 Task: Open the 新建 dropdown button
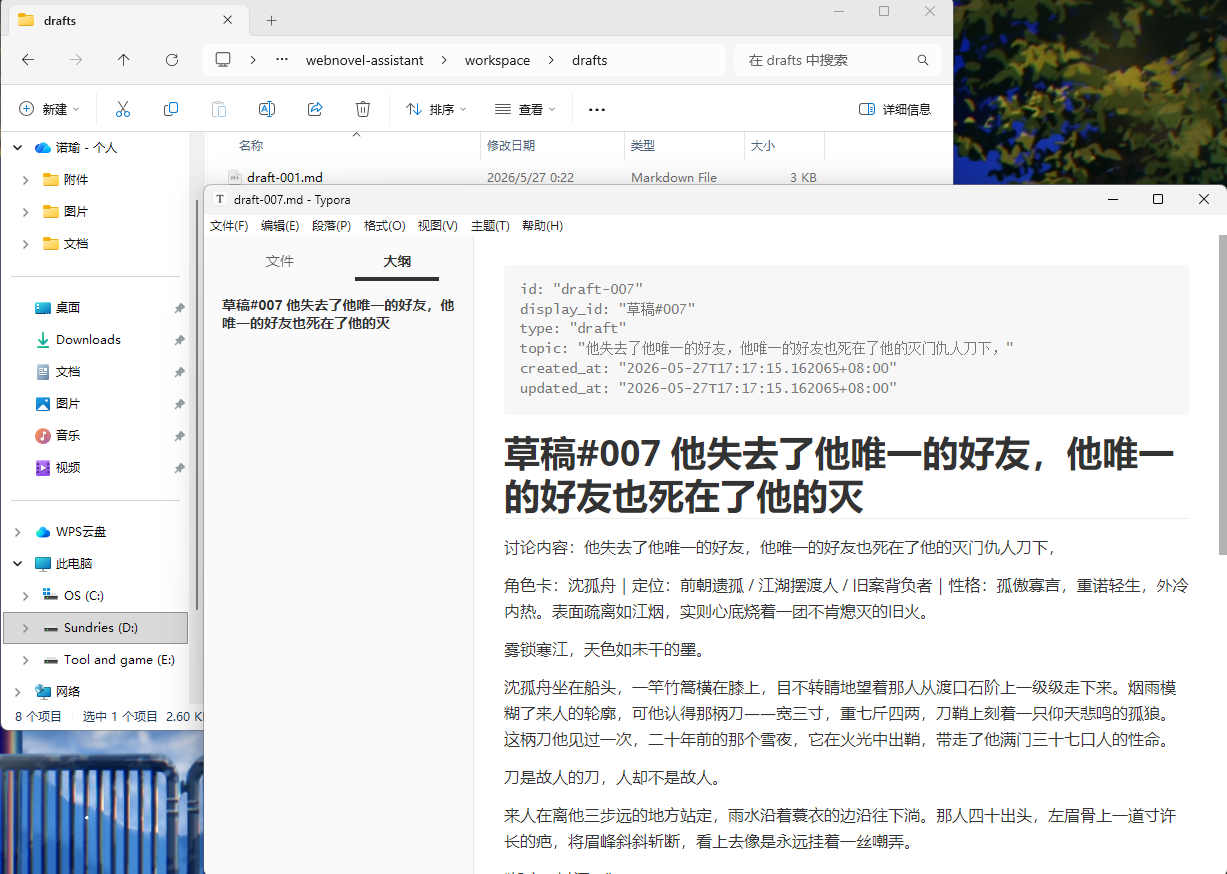(x=49, y=109)
